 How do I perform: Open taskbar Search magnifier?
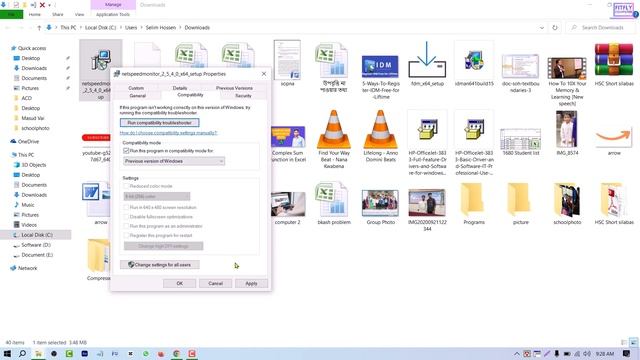tap(23, 353)
